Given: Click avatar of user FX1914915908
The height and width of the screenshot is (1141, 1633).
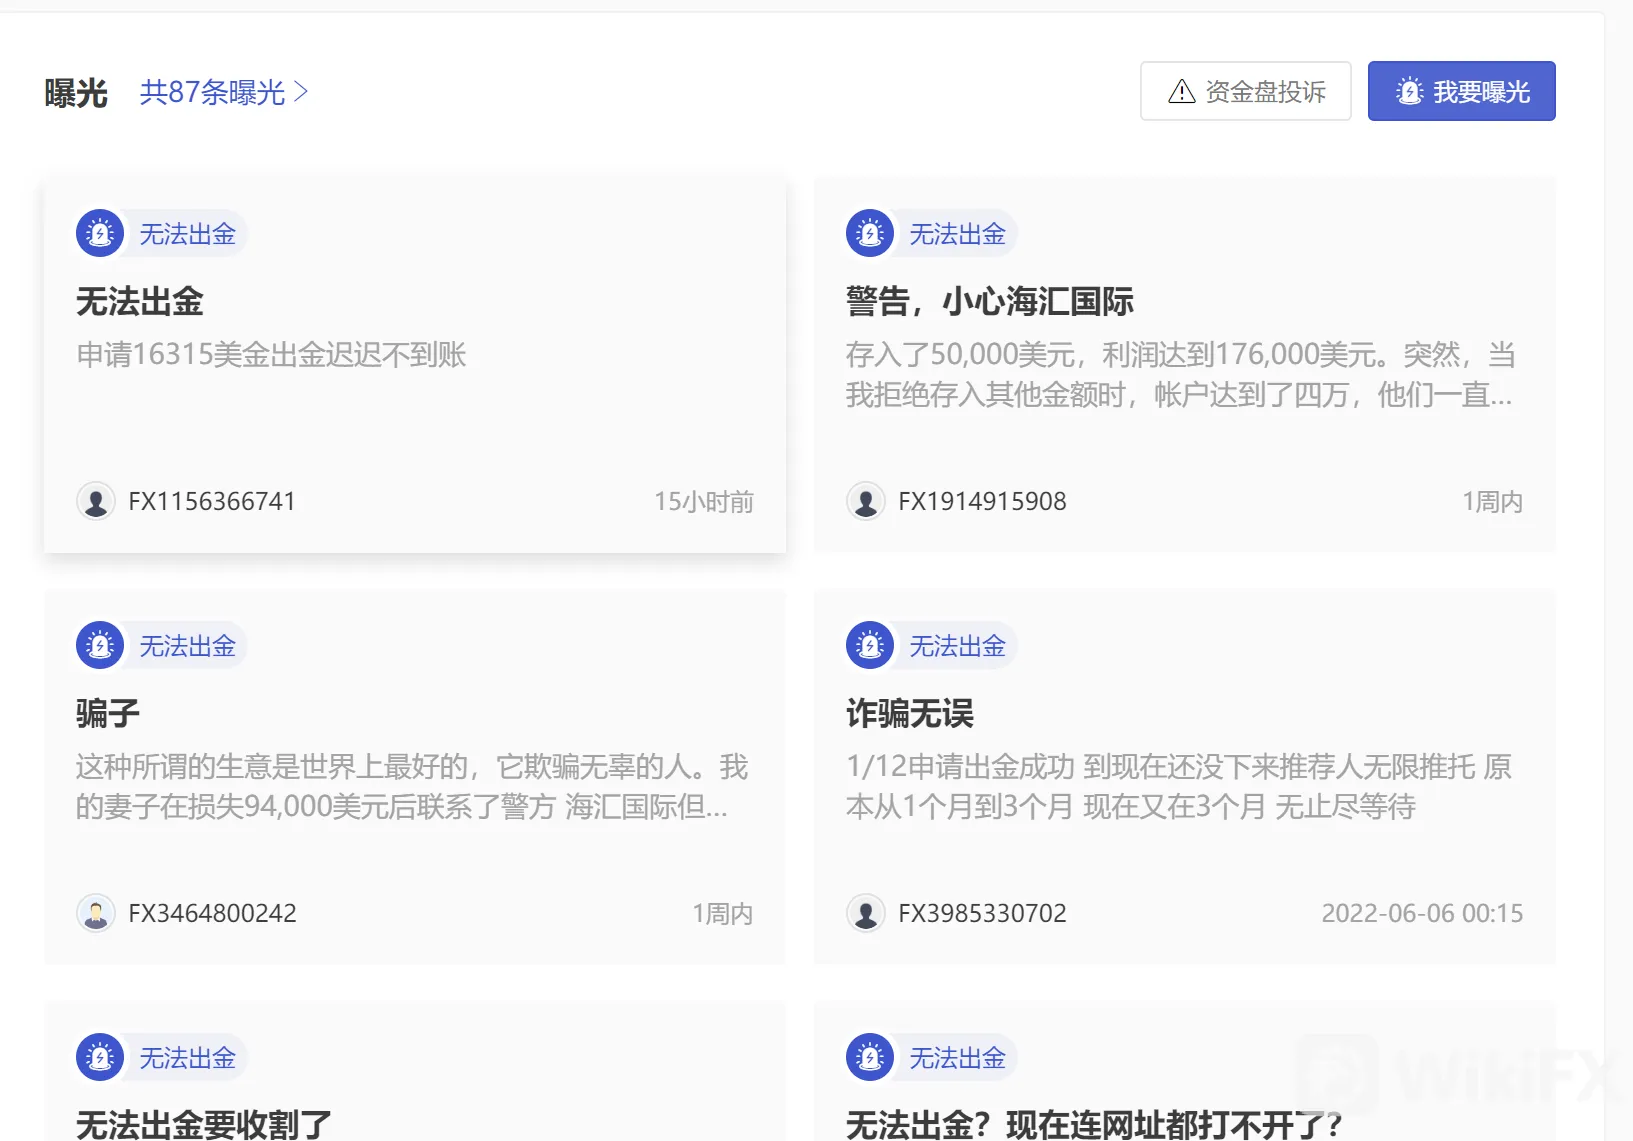Looking at the screenshot, I should (x=866, y=501).
